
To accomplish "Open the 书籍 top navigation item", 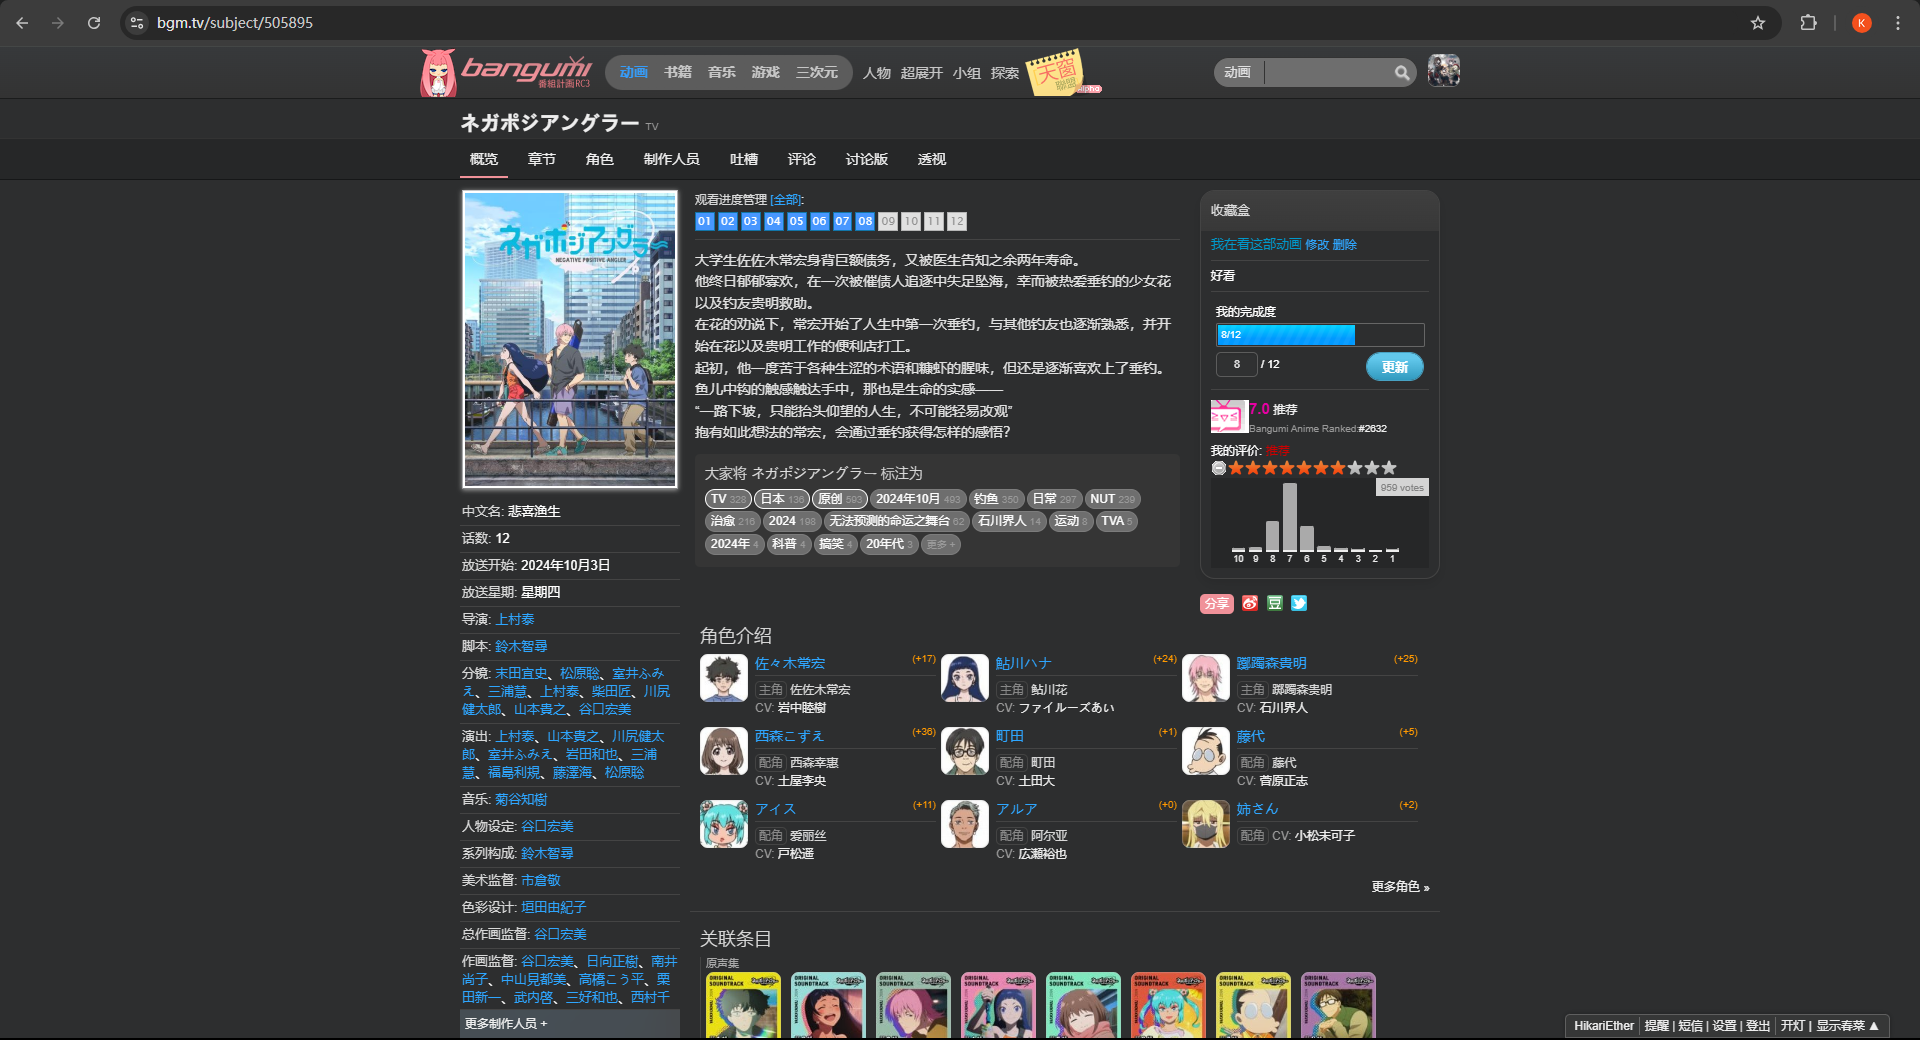I will pyautogui.click(x=677, y=72).
